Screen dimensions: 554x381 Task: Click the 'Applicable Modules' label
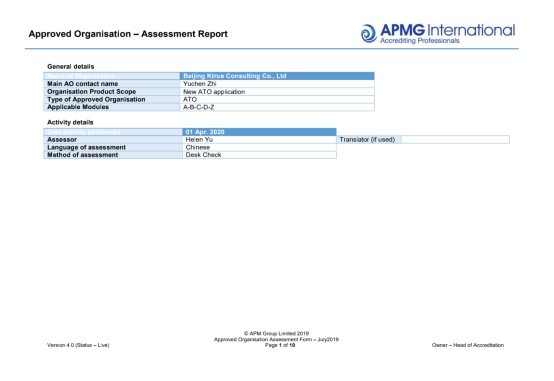click(x=78, y=107)
